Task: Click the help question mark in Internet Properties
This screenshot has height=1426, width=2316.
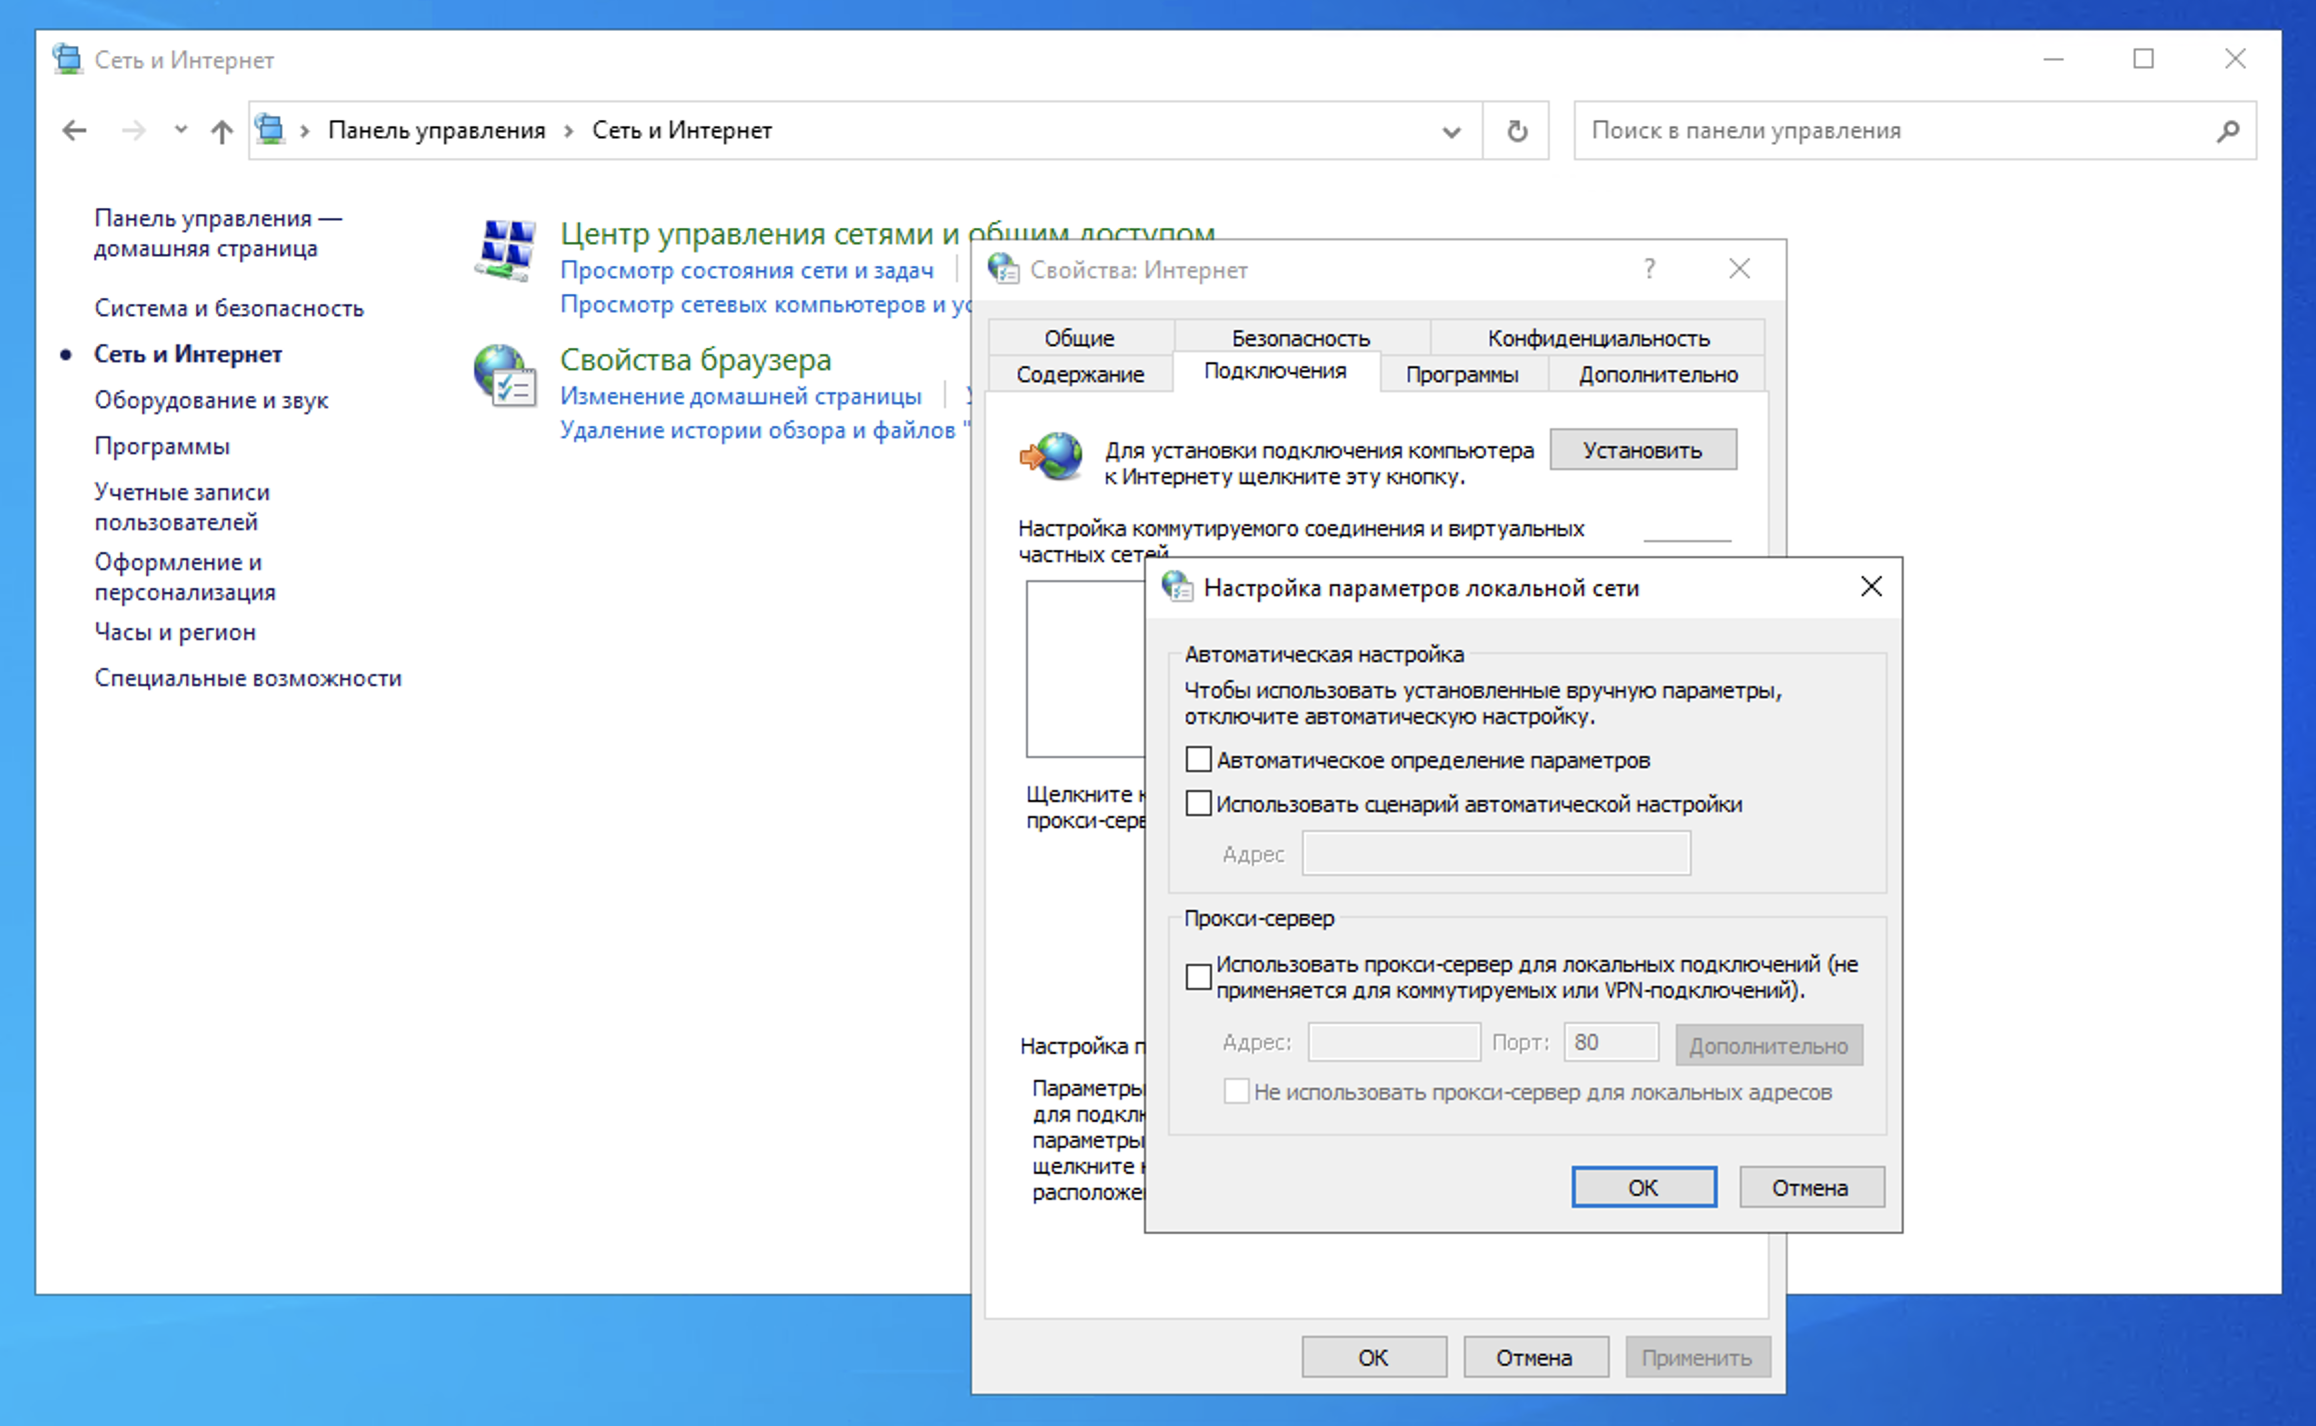Action: (x=1649, y=269)
